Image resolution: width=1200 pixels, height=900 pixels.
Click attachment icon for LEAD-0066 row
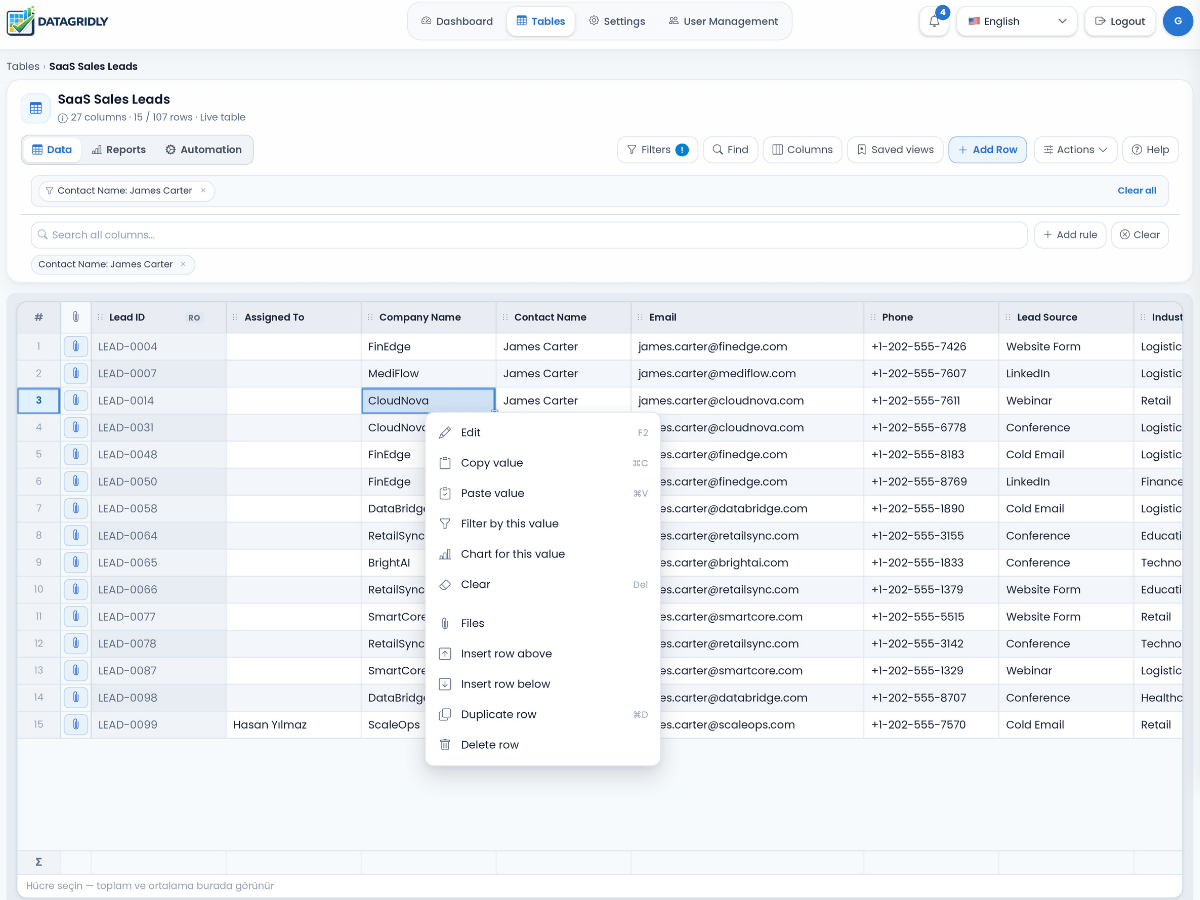coord(75,589)
